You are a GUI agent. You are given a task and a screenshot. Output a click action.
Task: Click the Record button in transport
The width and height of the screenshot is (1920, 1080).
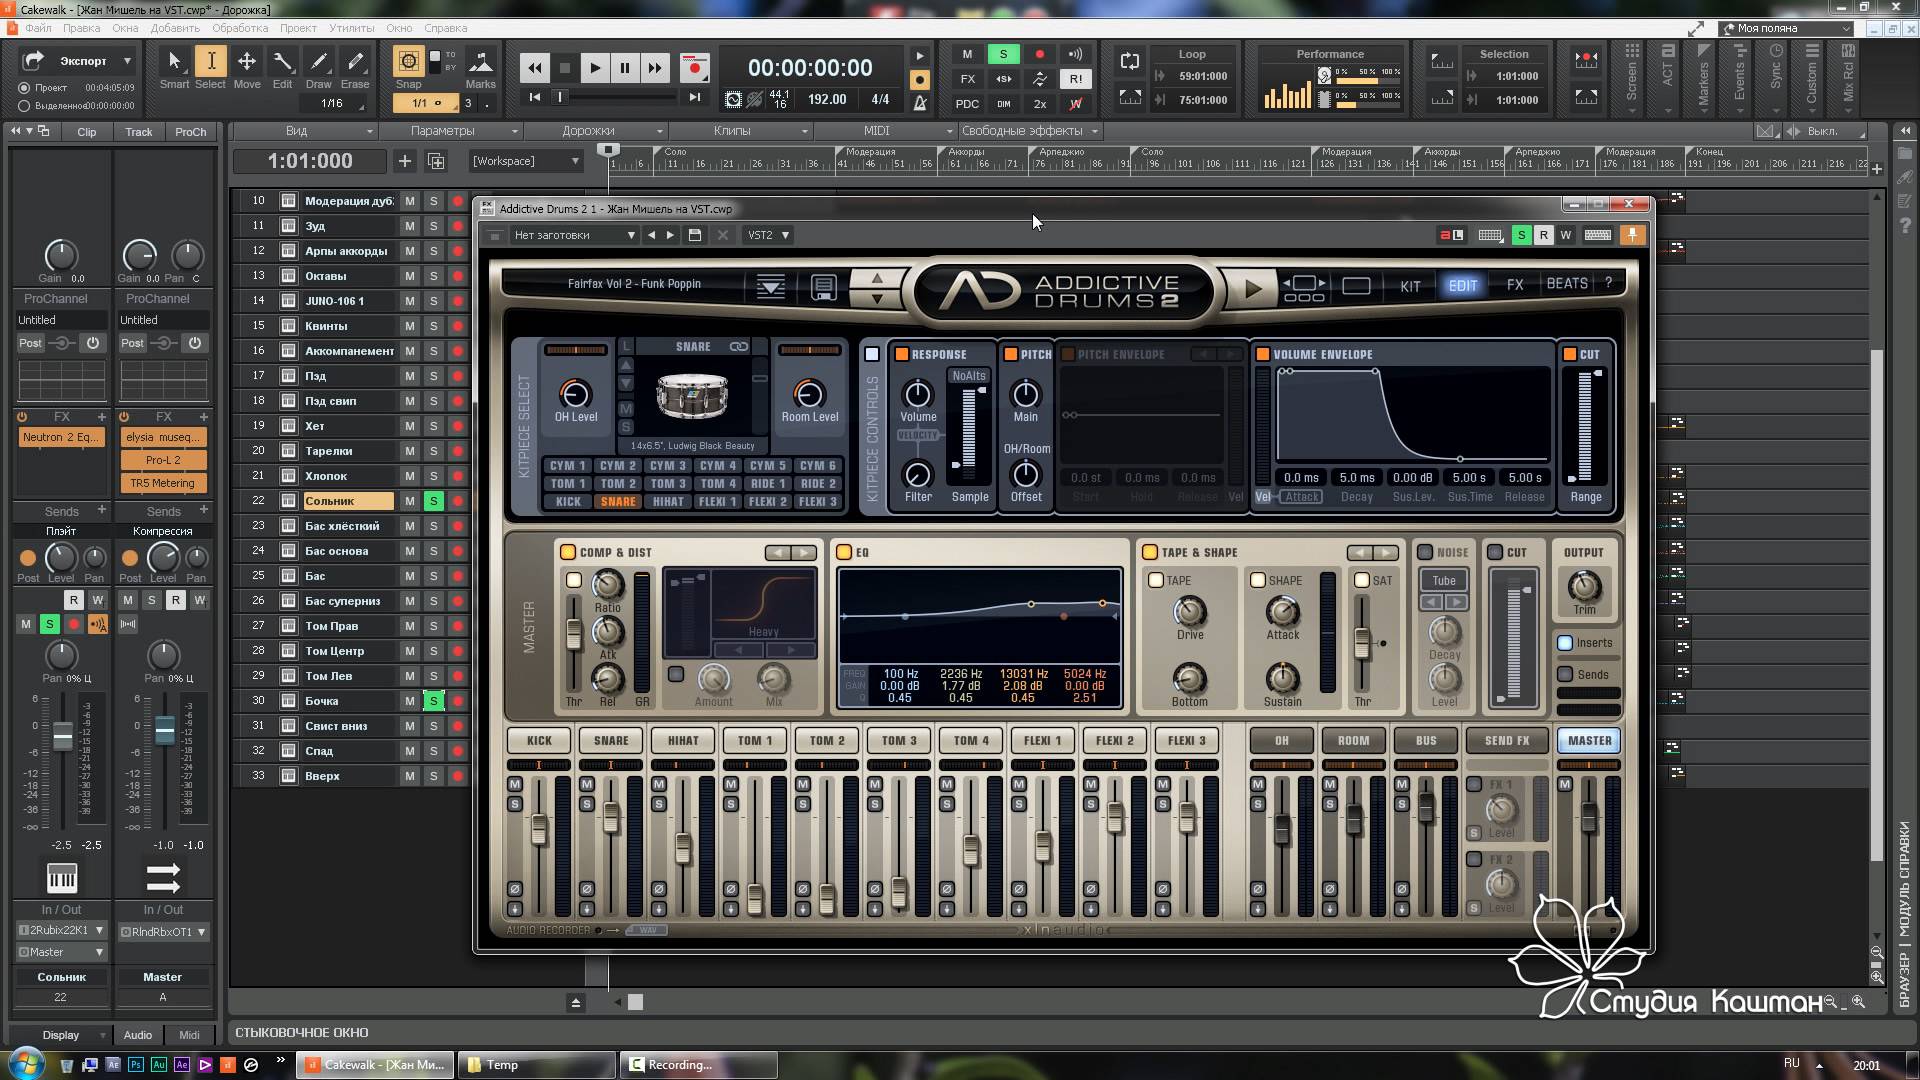click(694, 68)
